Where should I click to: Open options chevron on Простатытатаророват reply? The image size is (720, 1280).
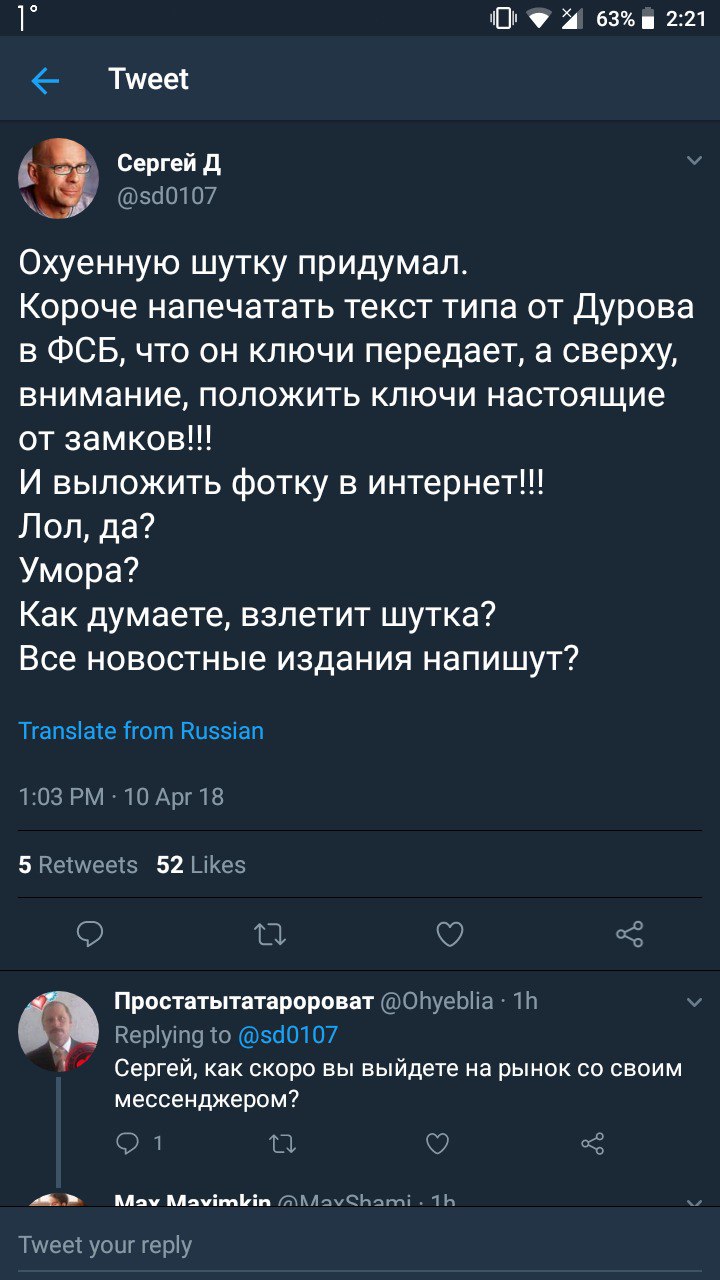[x=694, y=1001]
